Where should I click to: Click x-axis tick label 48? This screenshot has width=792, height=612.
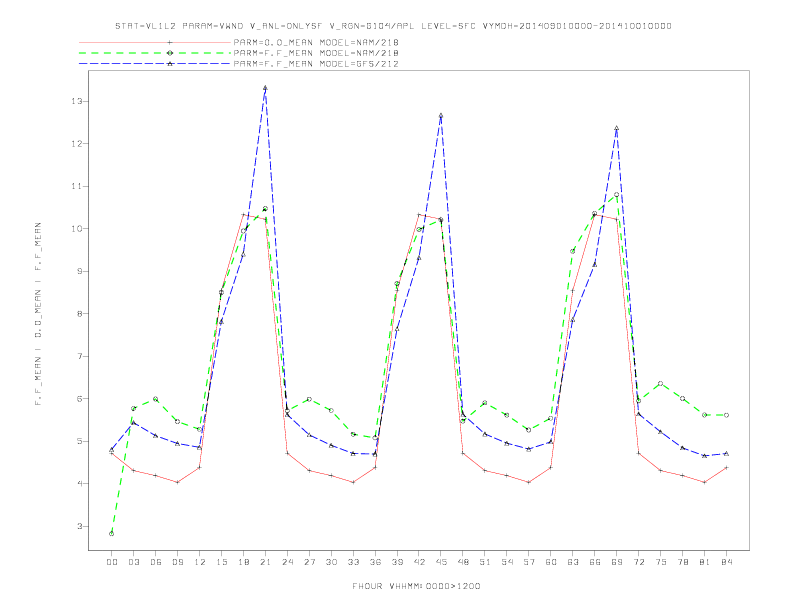click(x=463, y=562)
